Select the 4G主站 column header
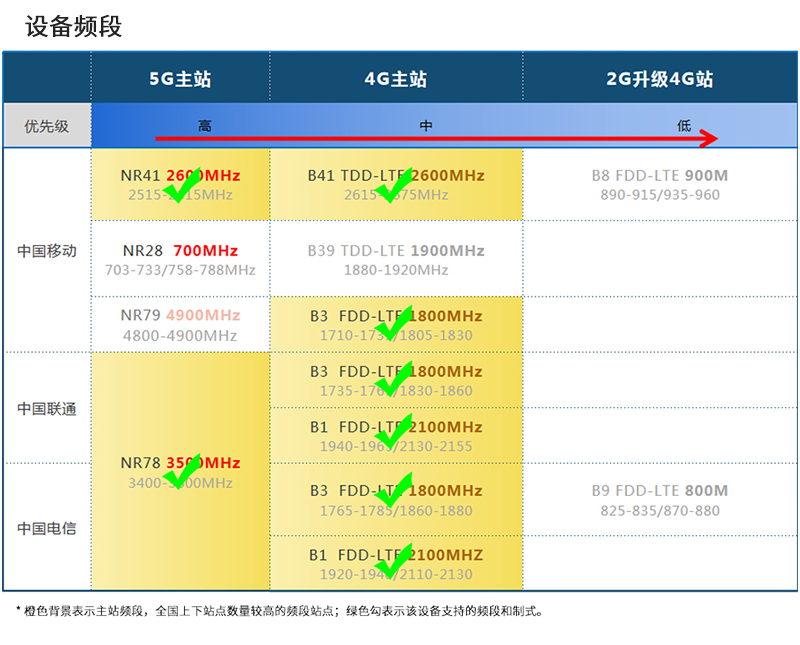The image size is (800, 645). (395, 79)
